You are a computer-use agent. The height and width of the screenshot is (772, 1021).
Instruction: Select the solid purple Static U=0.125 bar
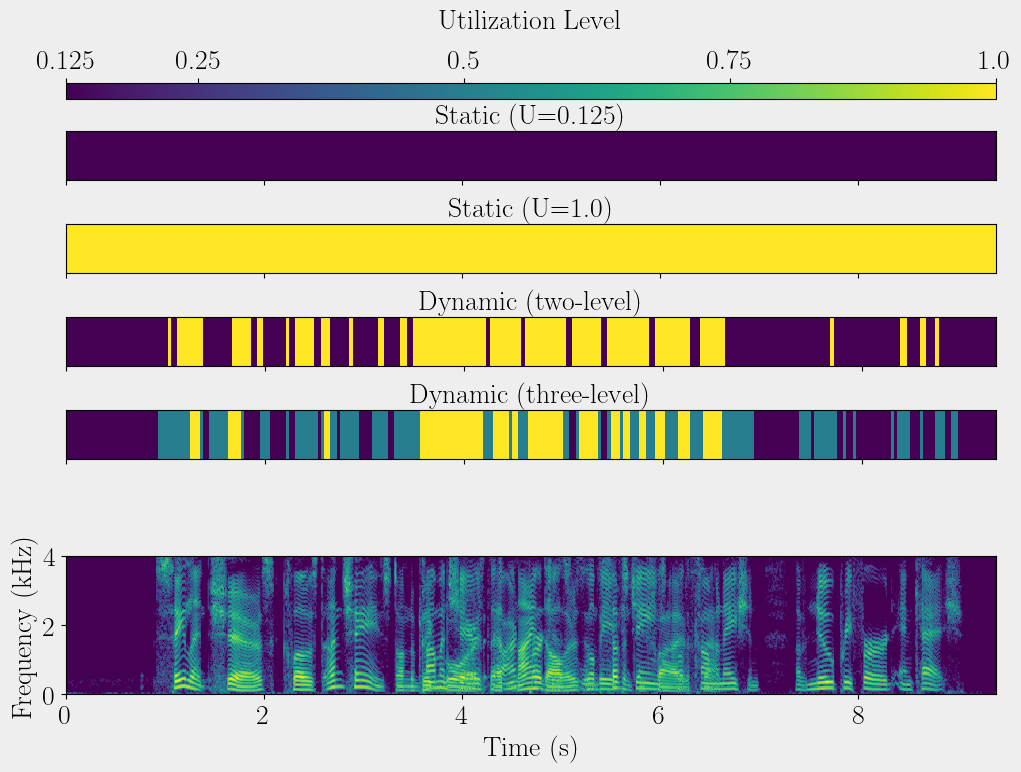coord(531,156)
